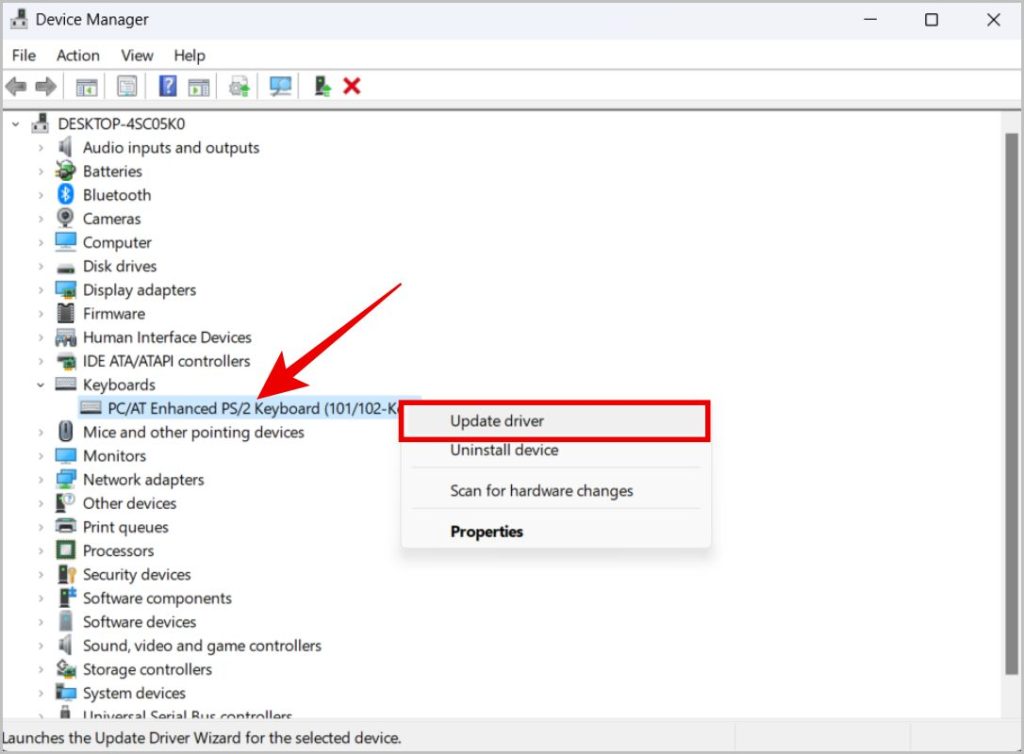Click the Processors category icon

(x=65, y=550)
